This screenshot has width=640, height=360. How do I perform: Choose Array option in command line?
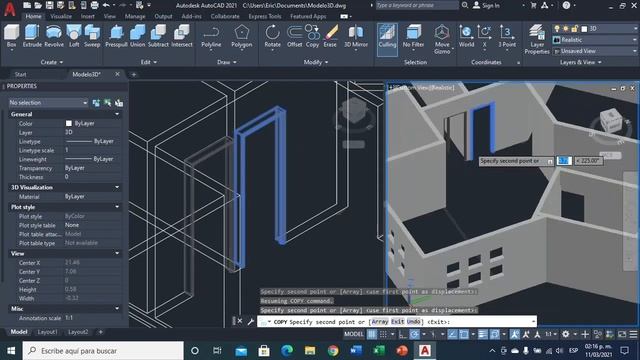tap(380, 322)
